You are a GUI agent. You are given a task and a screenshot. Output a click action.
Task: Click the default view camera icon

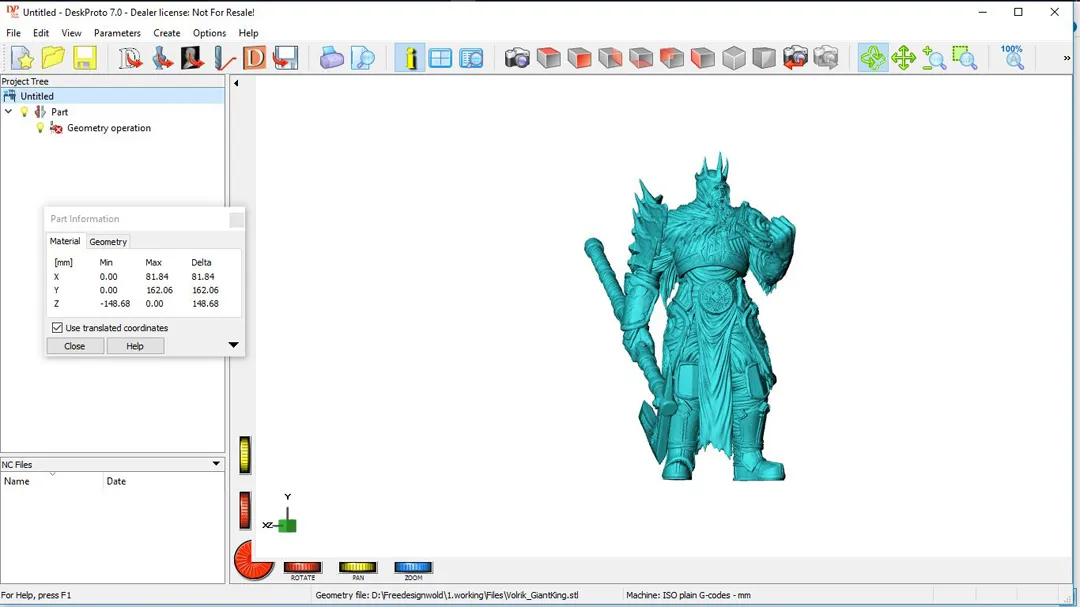click(x=517, y=58)
